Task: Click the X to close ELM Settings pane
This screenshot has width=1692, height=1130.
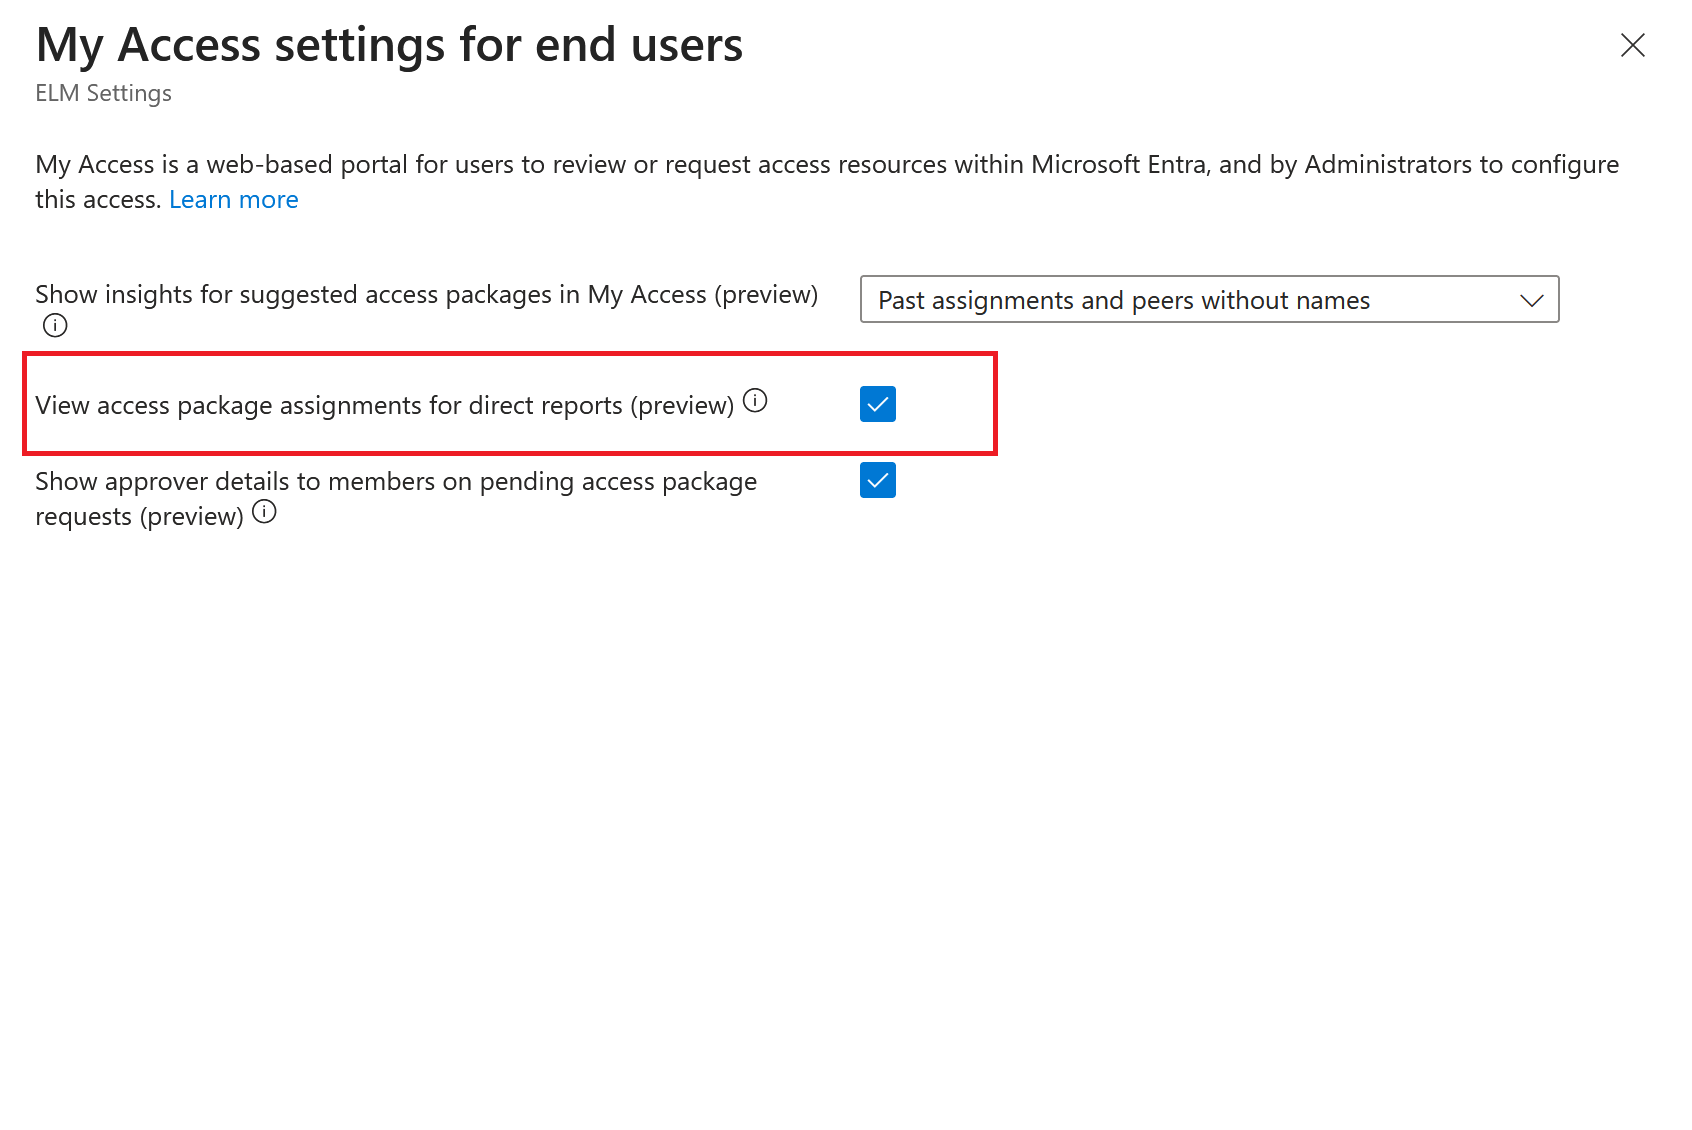Action: (1632, 45)
